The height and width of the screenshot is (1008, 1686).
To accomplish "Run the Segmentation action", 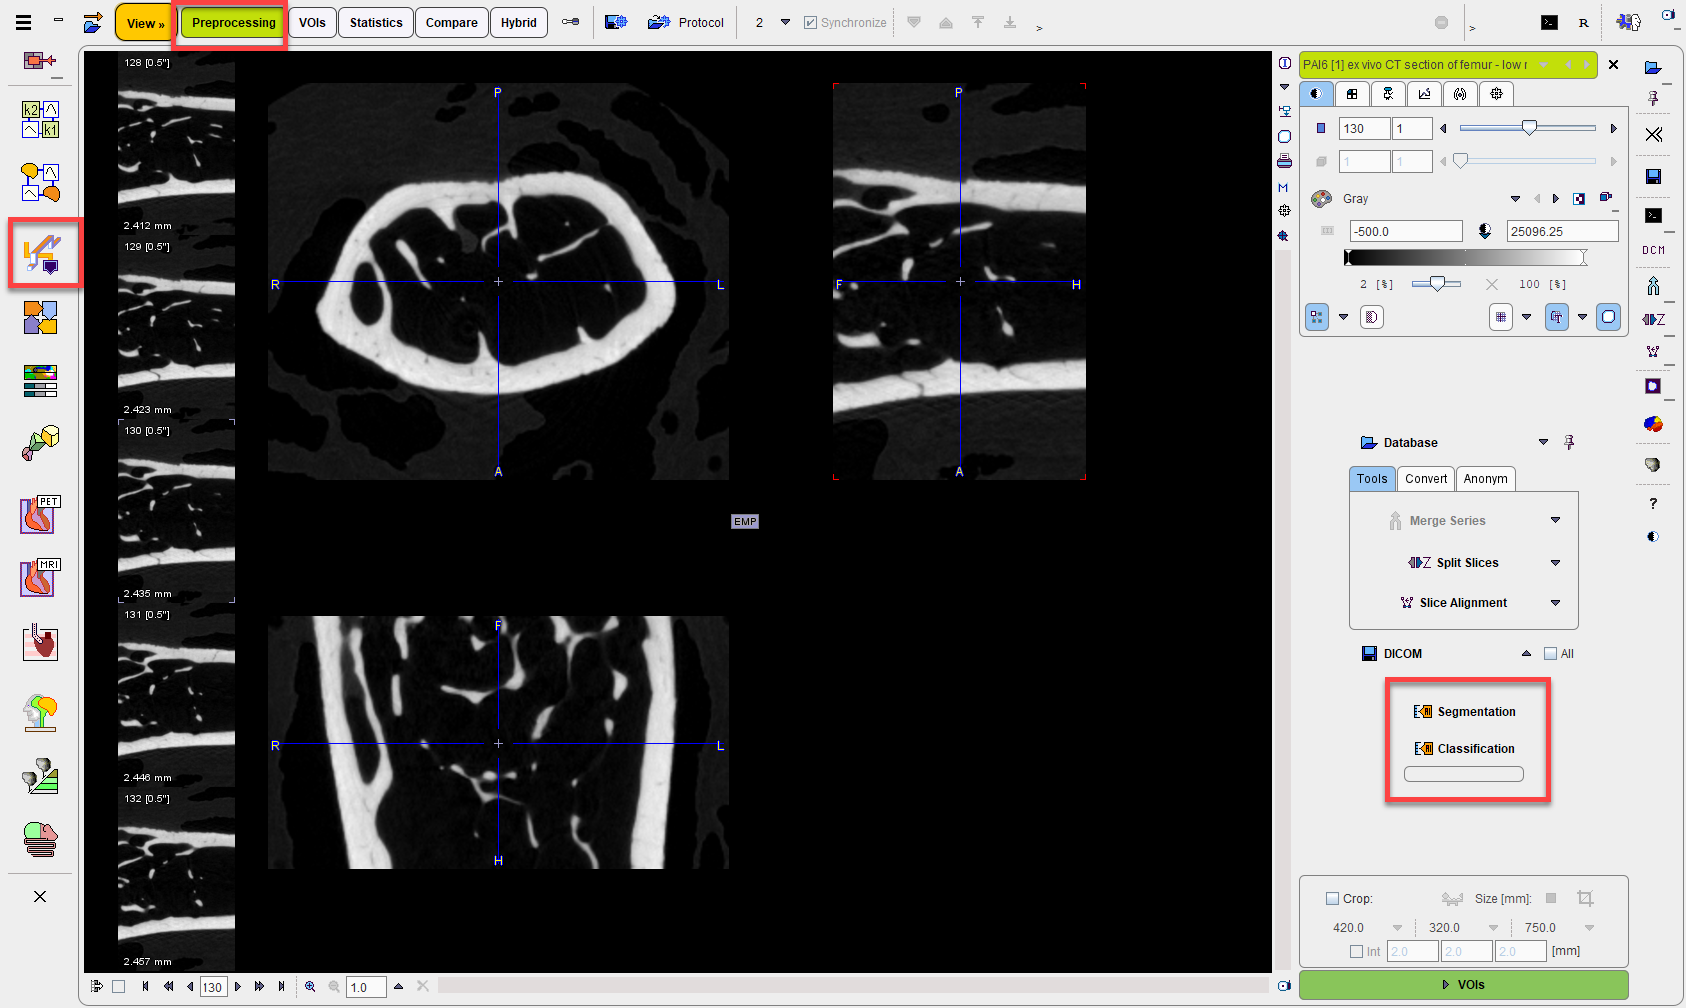I will click(1465, 712).
